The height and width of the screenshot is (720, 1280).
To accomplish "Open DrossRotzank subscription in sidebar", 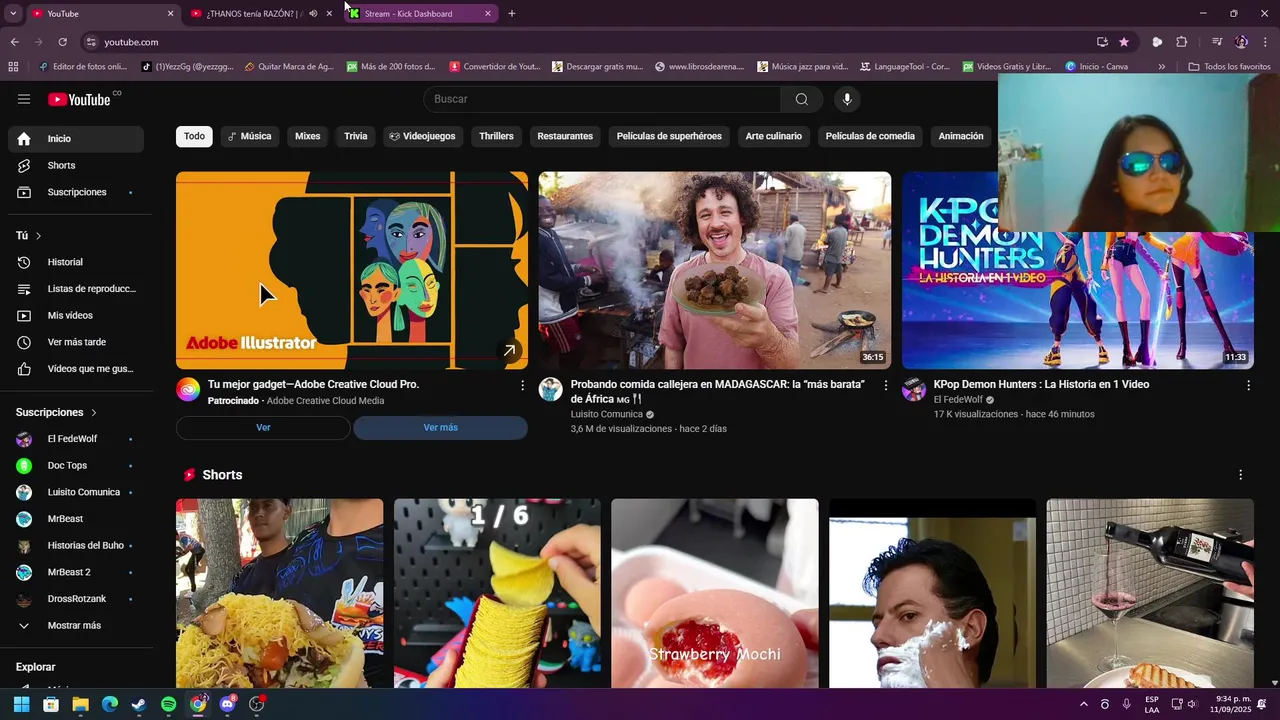I will [76, 599].
